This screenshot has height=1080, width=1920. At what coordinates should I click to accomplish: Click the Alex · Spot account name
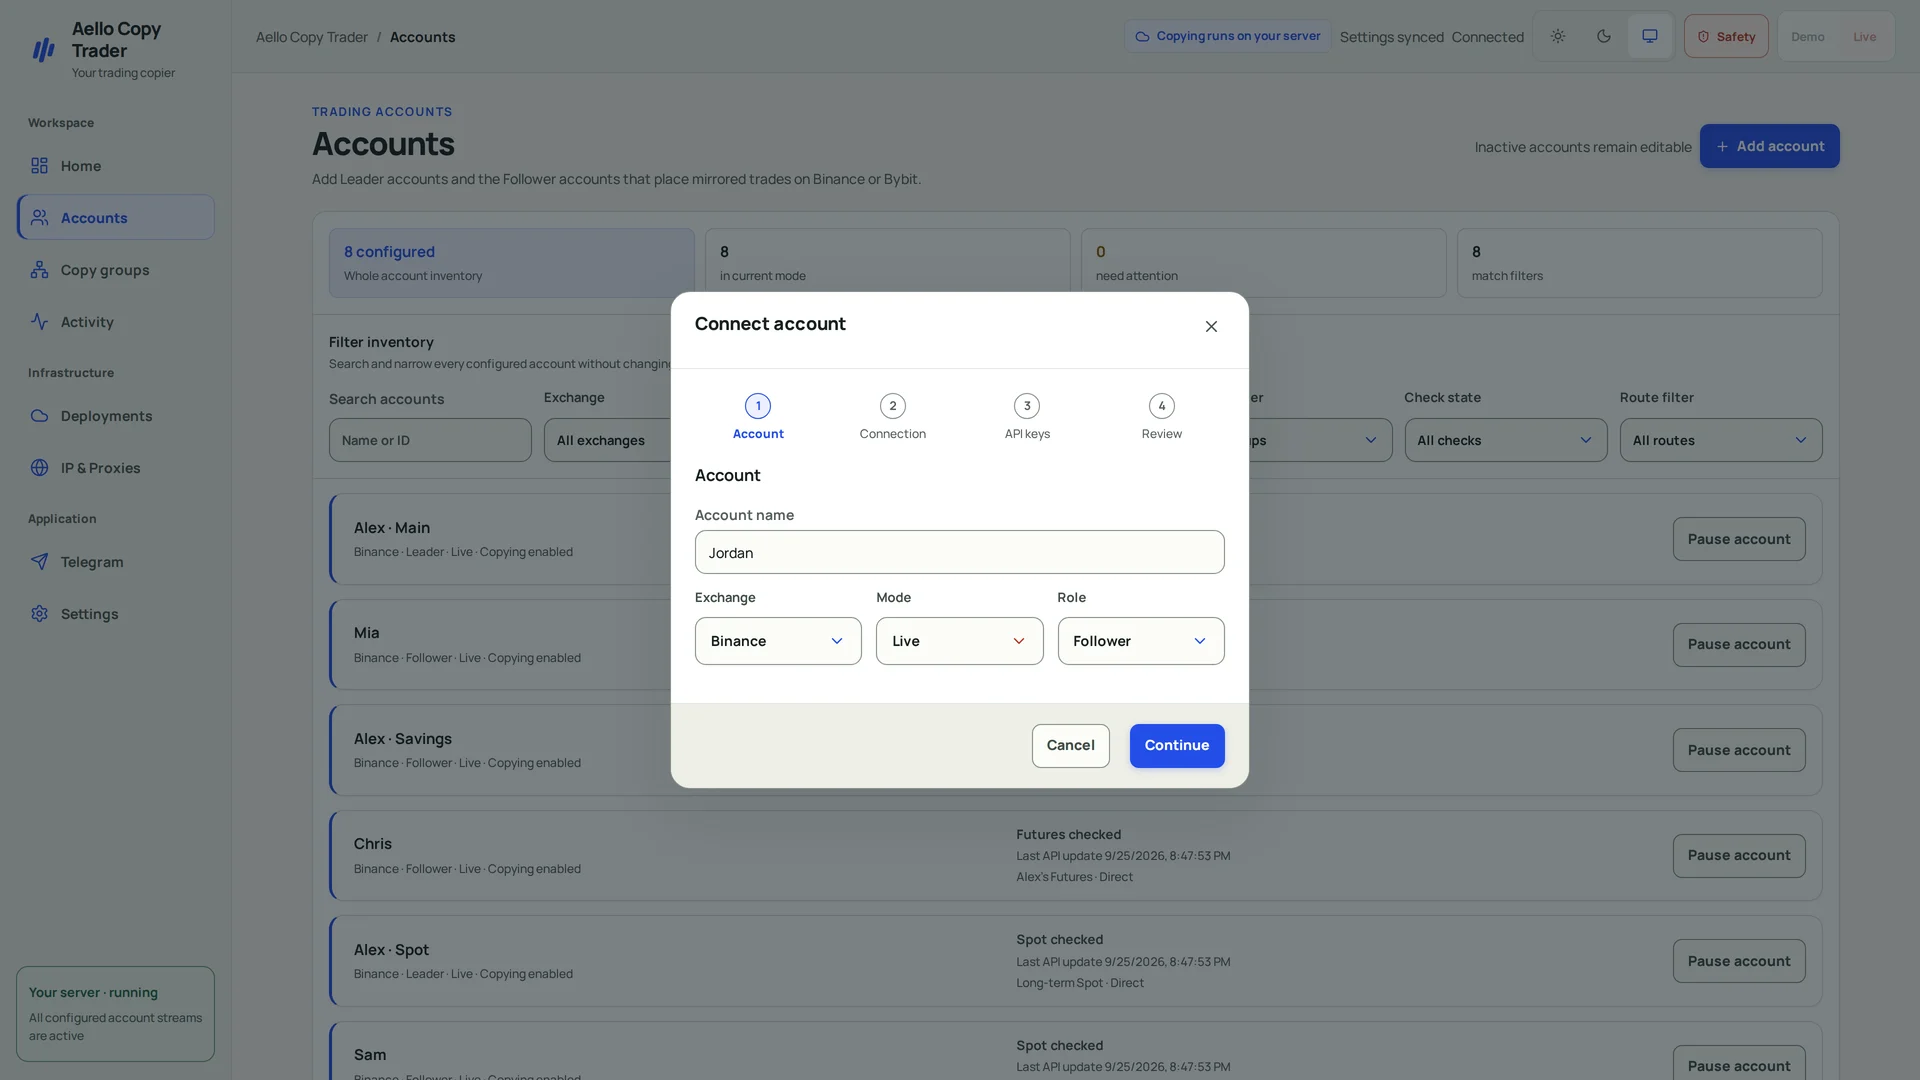coord(391,950)
